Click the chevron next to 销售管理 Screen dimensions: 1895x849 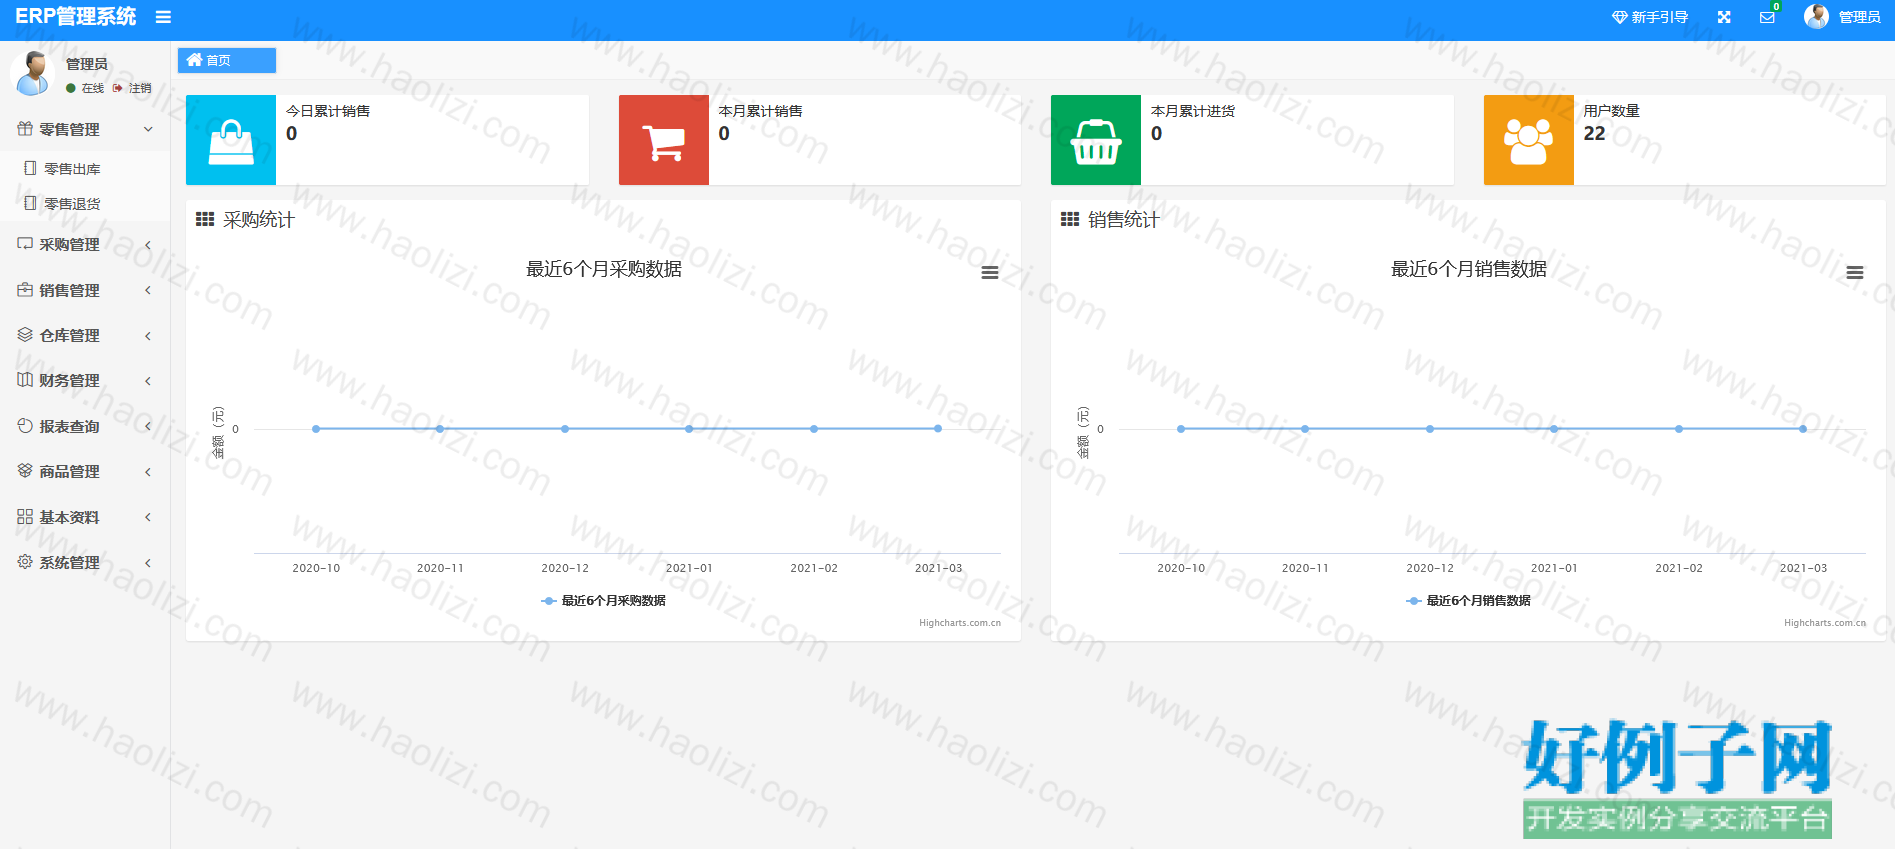(148, 290)
